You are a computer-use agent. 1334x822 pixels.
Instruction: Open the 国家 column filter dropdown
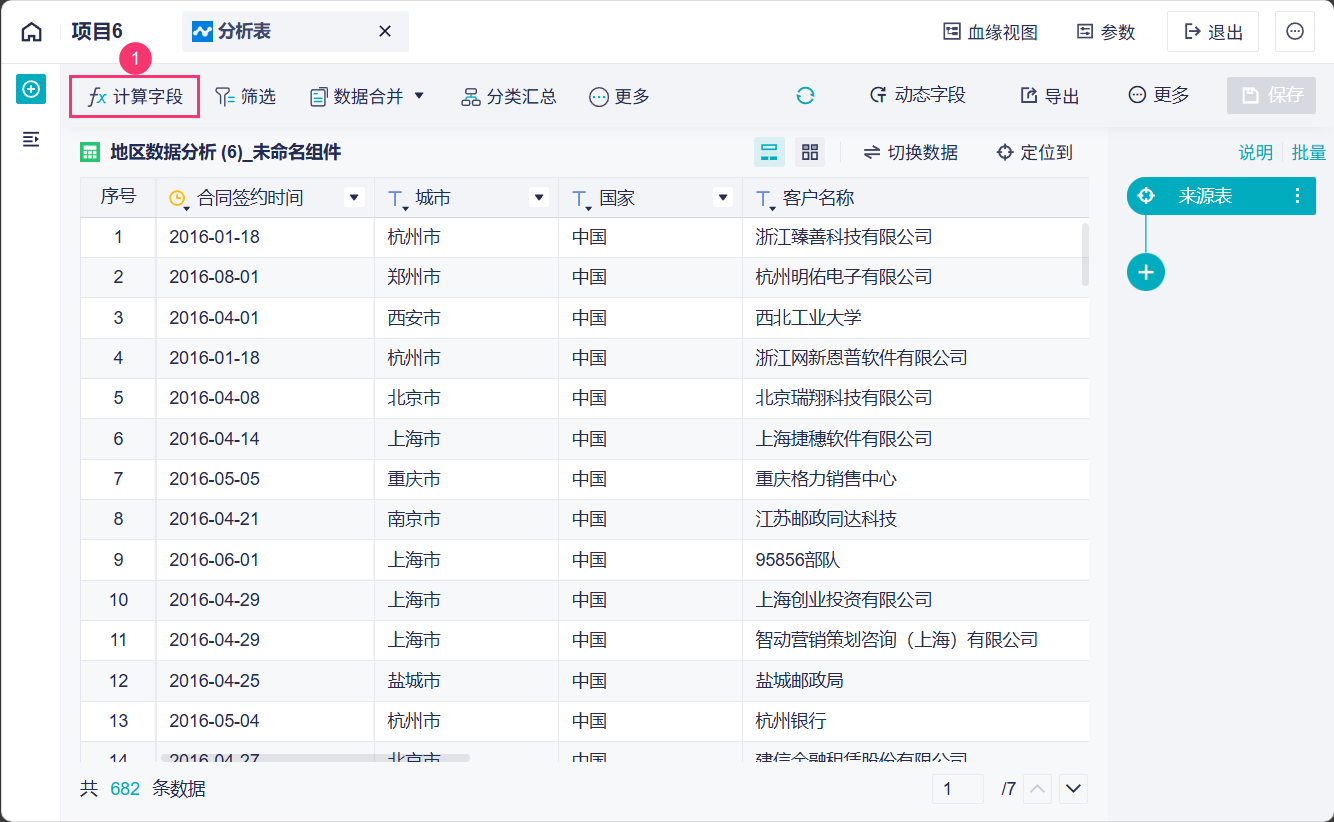pos(722,197)
